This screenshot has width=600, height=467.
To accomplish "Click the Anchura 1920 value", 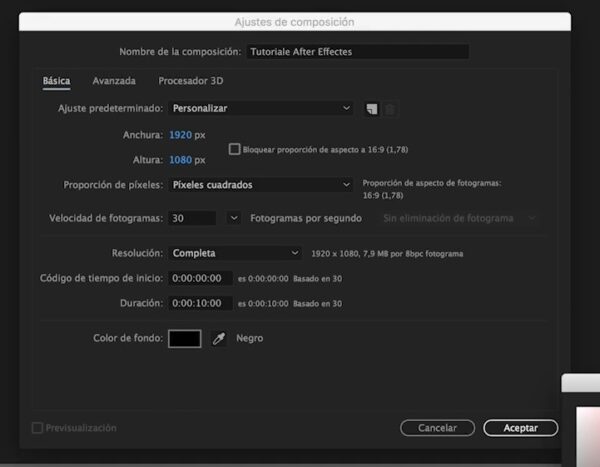I will tap(180, 135).
